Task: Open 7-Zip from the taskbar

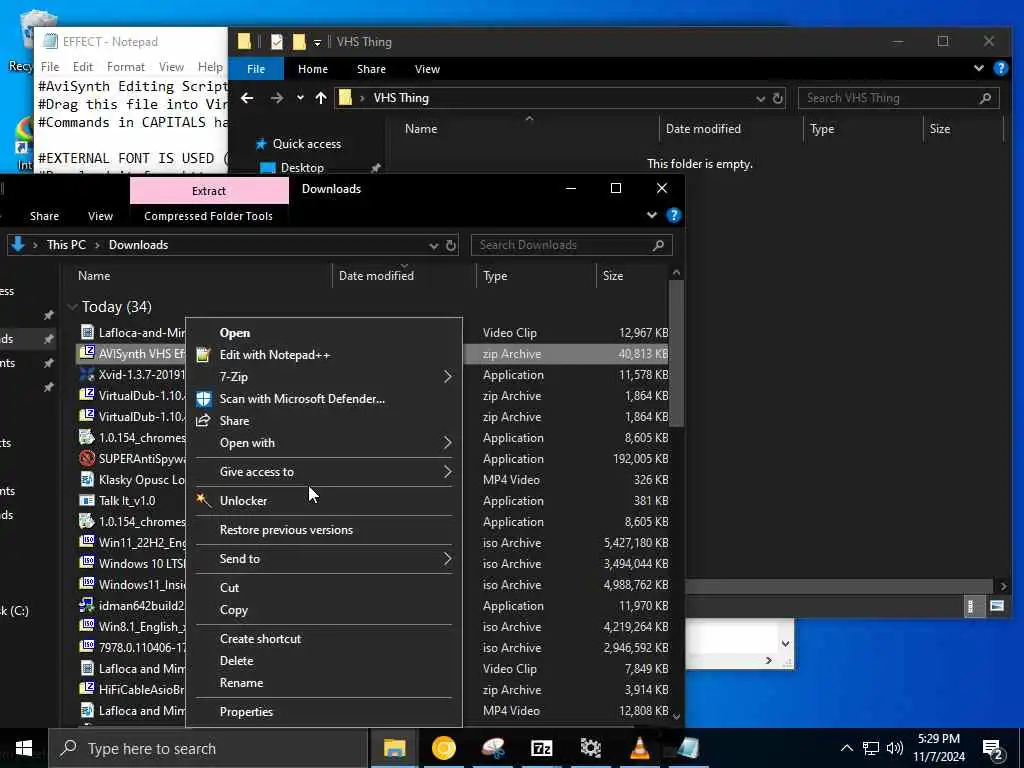Action: pyautogui.click(x=541, y=748)
